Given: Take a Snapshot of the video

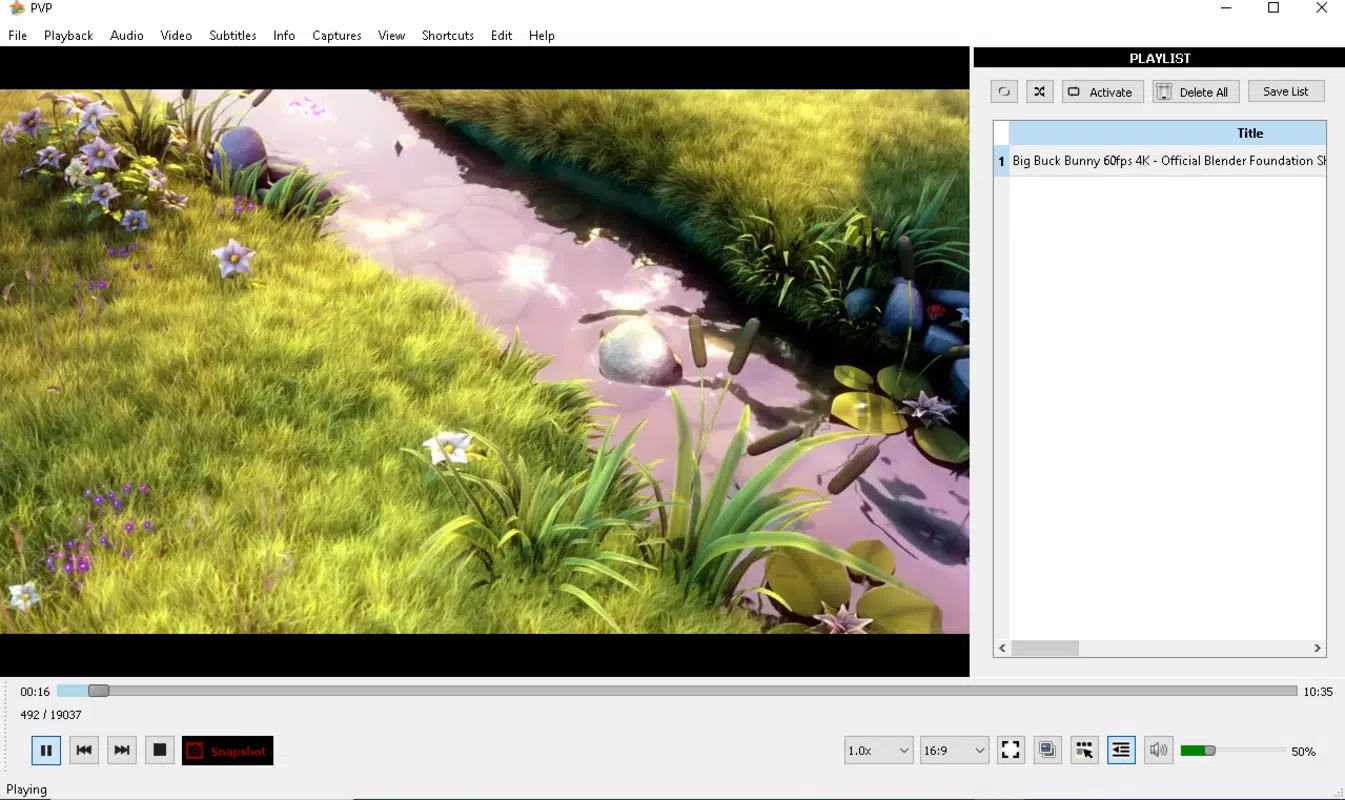Looking at the screenshot, I should (228, 751).
